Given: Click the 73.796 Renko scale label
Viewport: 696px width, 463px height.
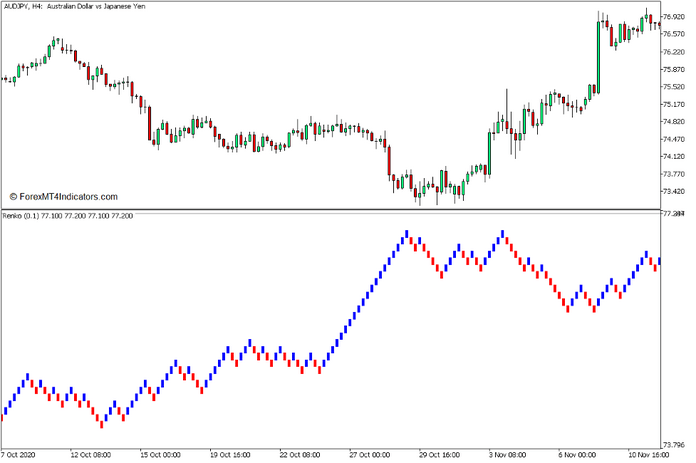Looking at the screenshot, I should [x=674, y=445].
